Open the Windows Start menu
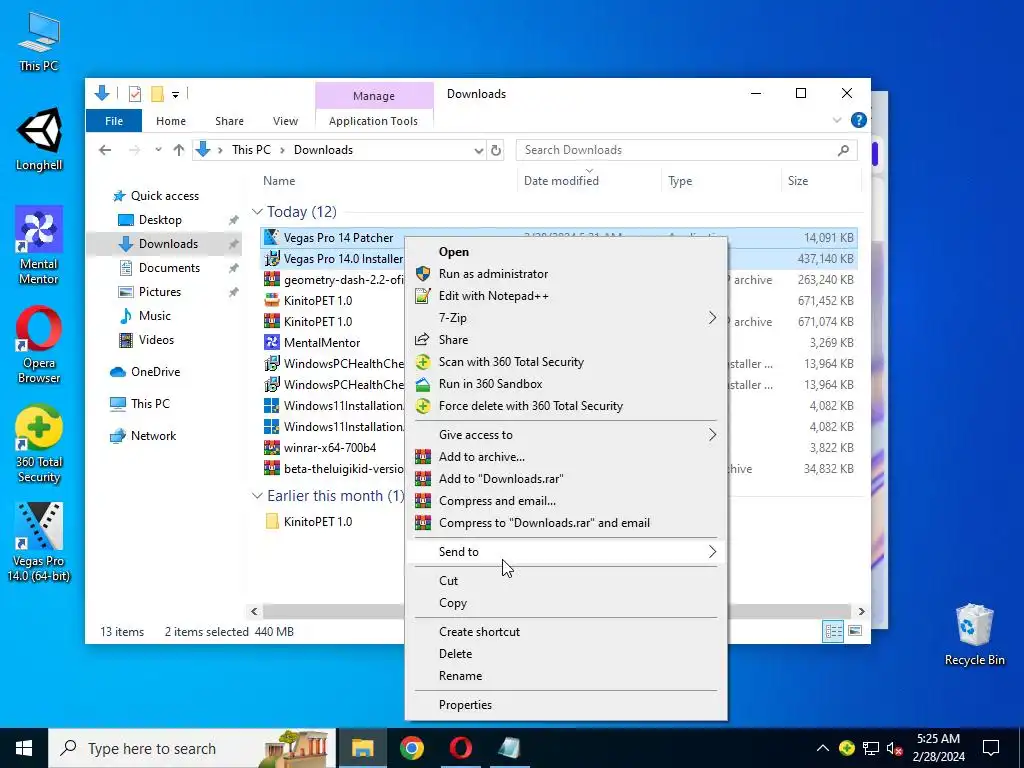Screen dimensions: 1024x768 tap(24, 748)
